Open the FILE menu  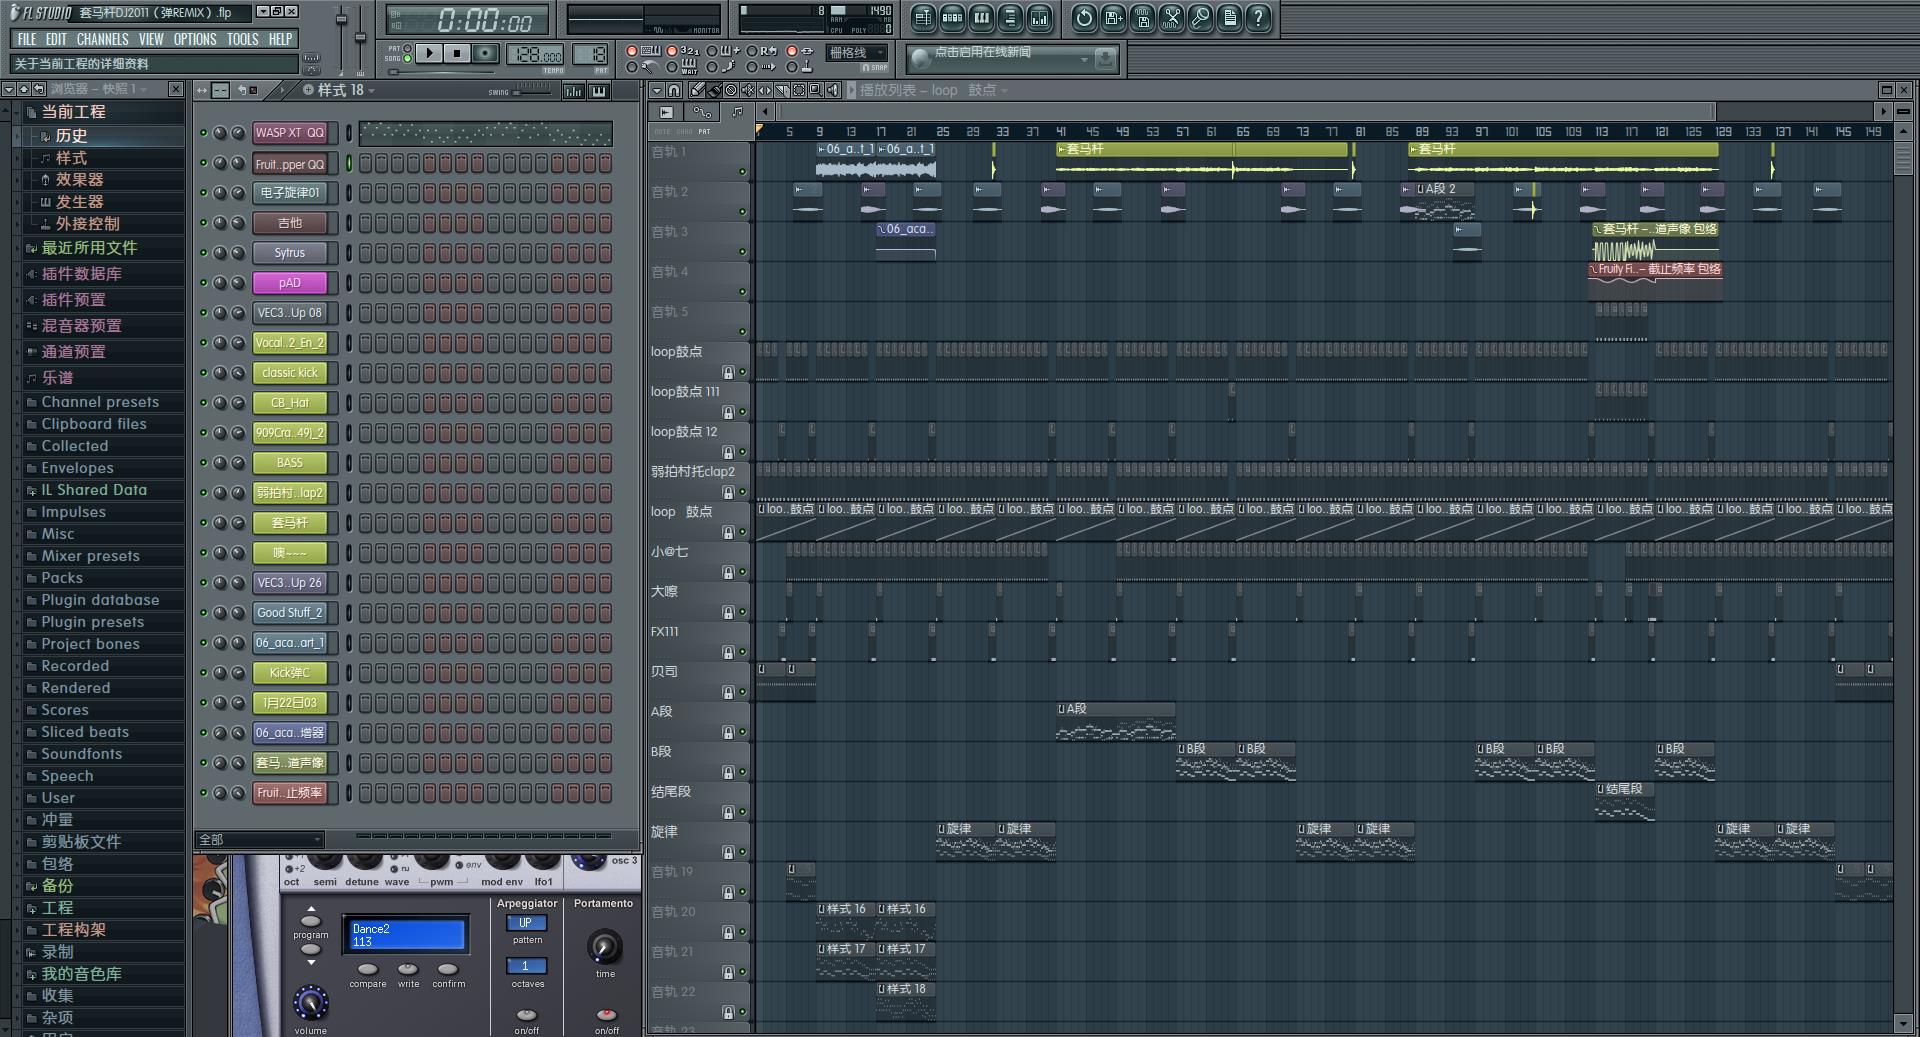pos(27,39)
